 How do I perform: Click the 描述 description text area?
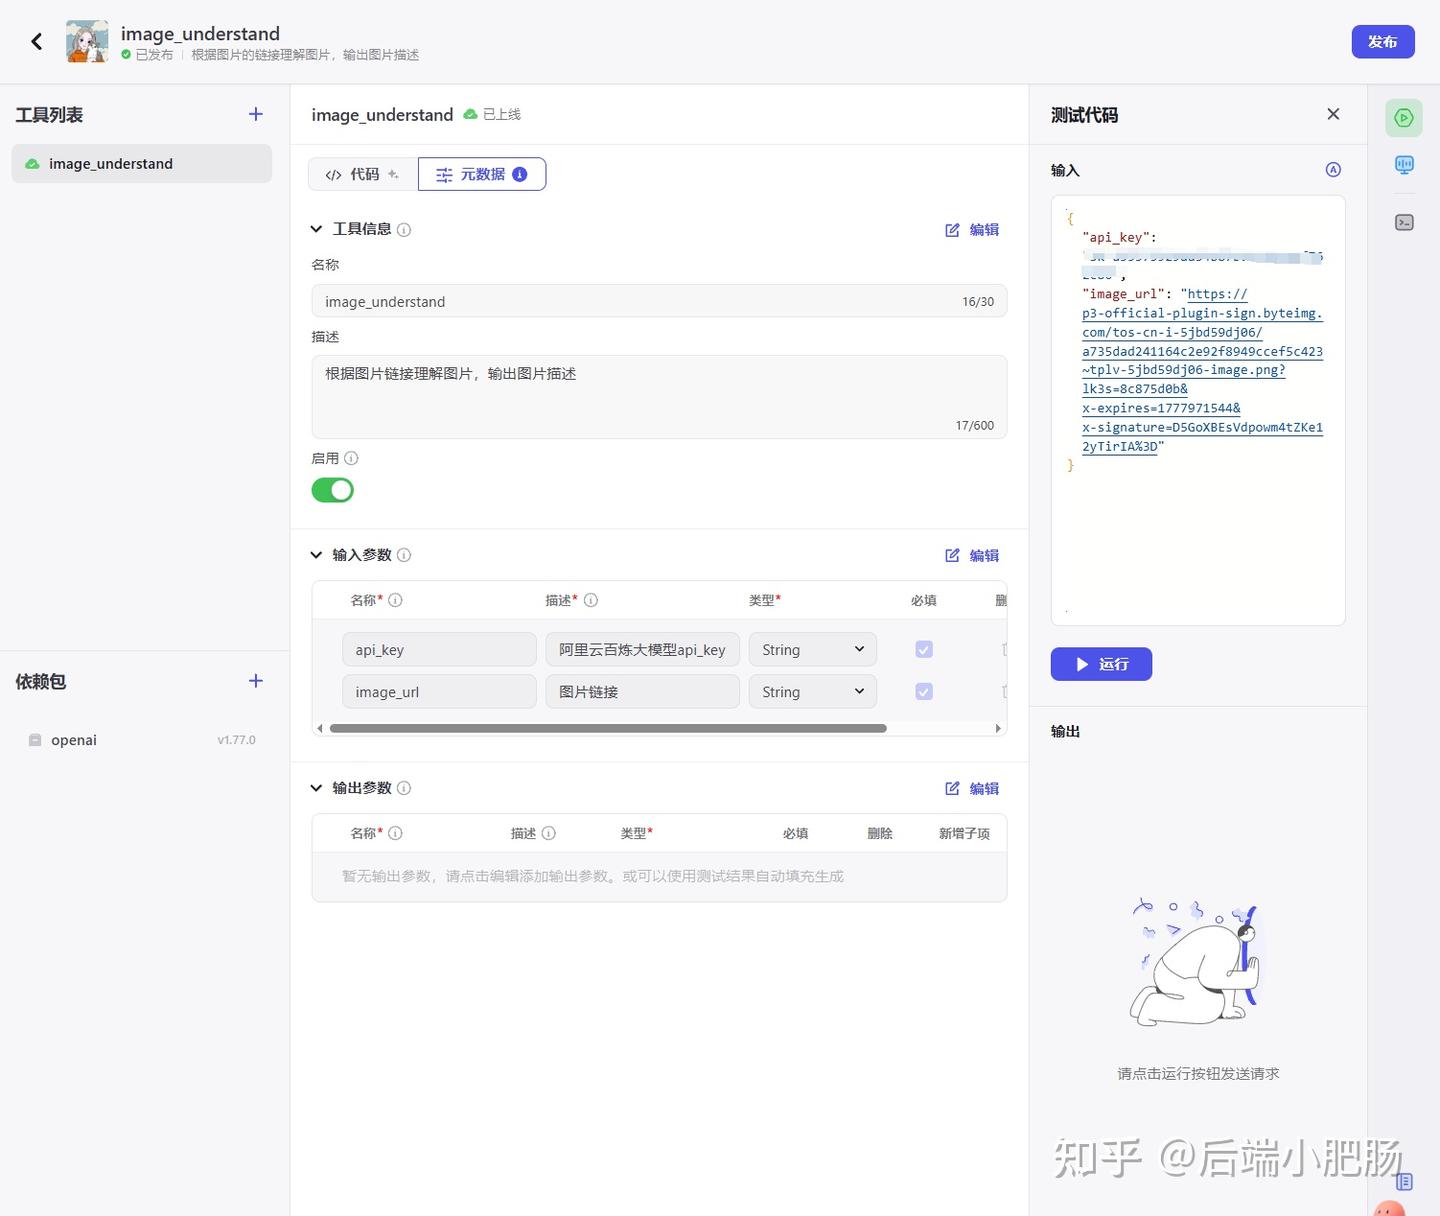[x=659, y=397]
